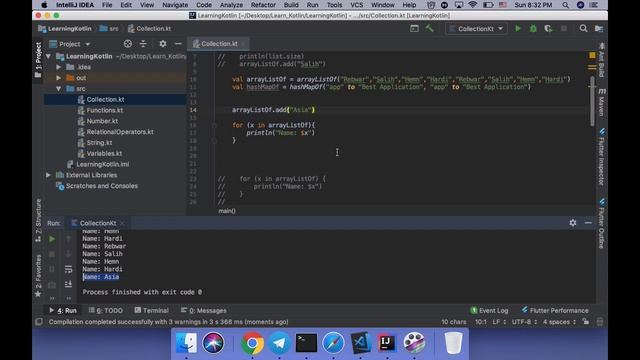640x360 pixels.
Task: Click the Stop icon in Run panel
Action: click(52, 254)
